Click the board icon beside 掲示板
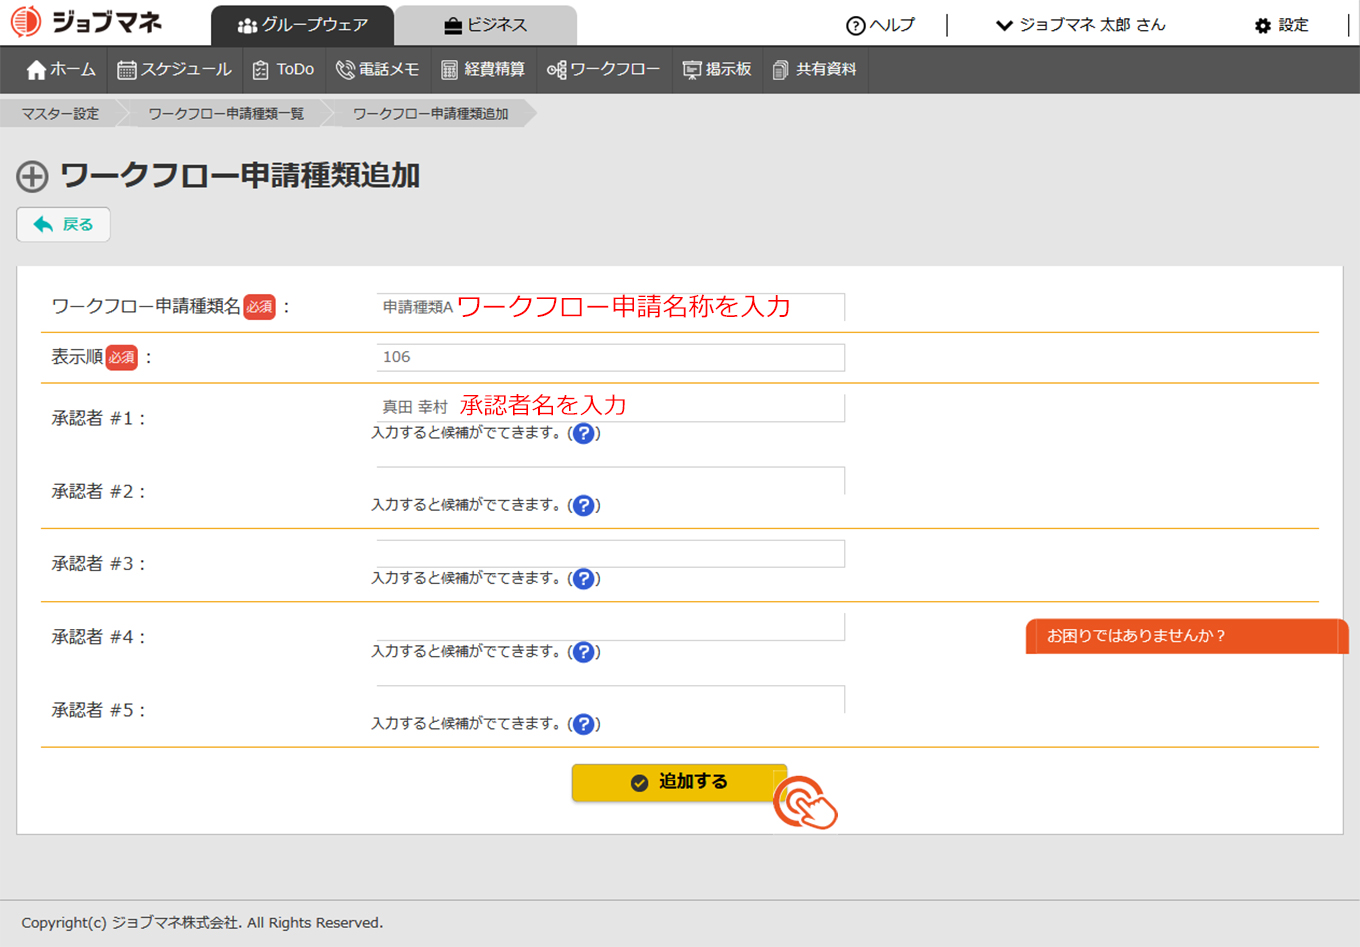1360x947 pixels. (x=692, y=70)
